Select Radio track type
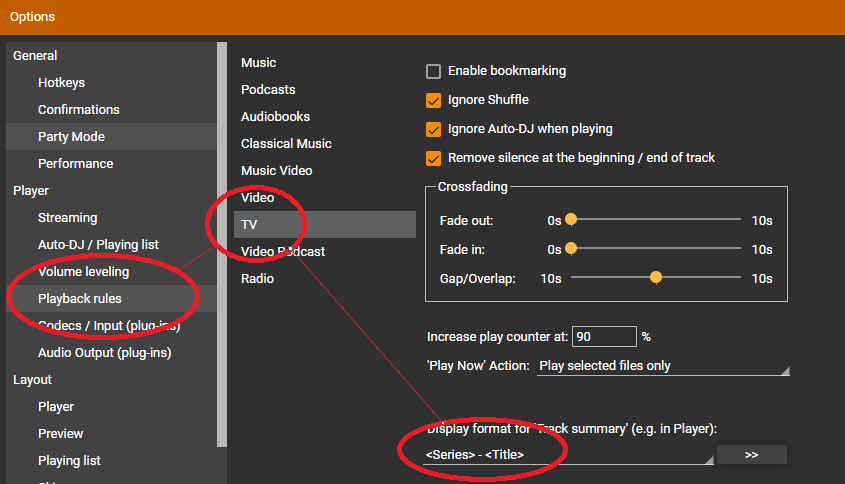The width and height of the screenshot is (845, 484). click(257, 279)
